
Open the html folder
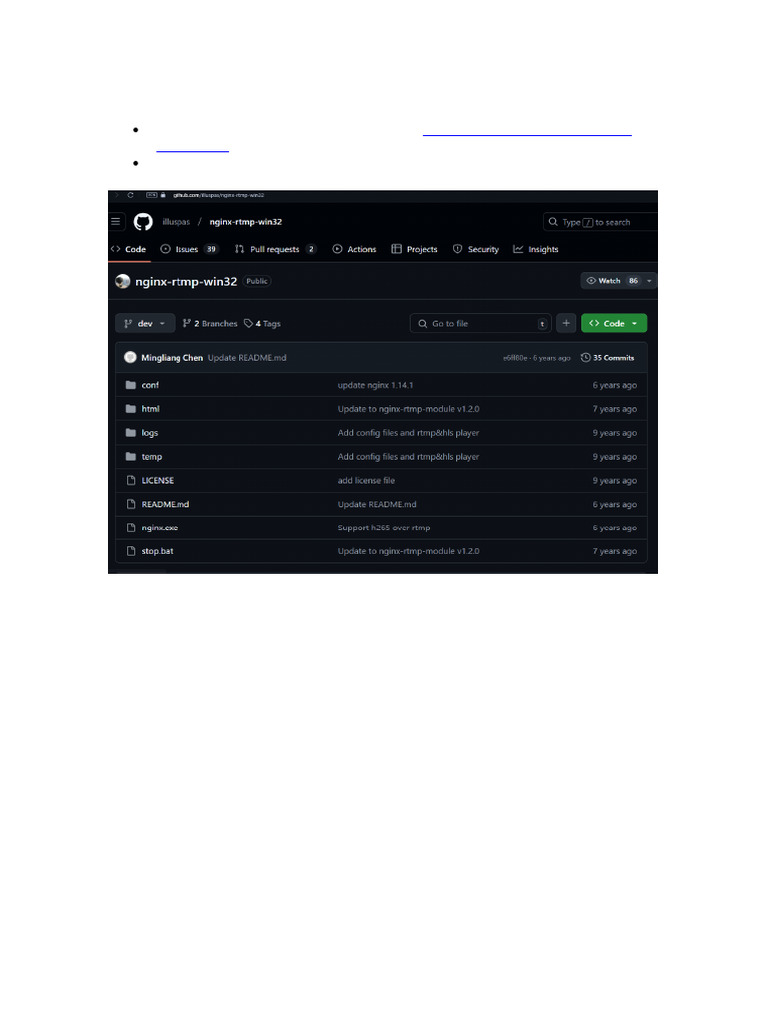click(150, 409)
